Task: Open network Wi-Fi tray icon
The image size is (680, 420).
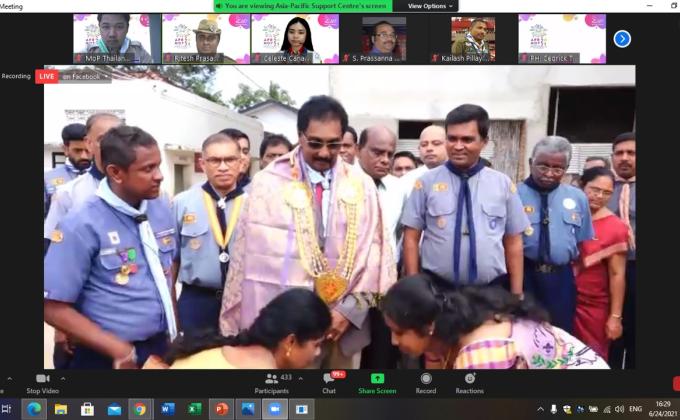Action: [x=607, y=409]
